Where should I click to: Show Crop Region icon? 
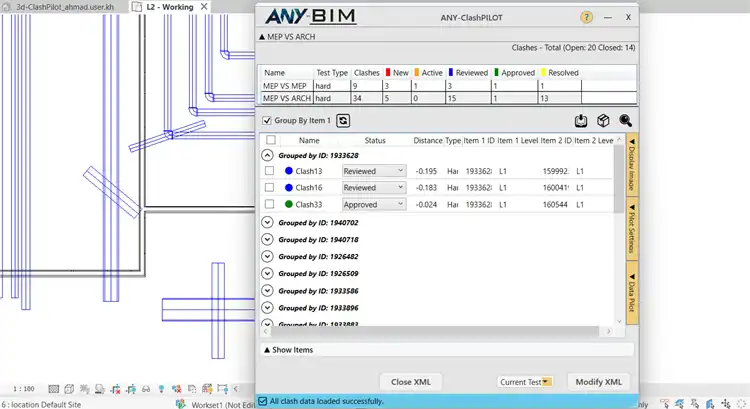[x=131, y=389]
